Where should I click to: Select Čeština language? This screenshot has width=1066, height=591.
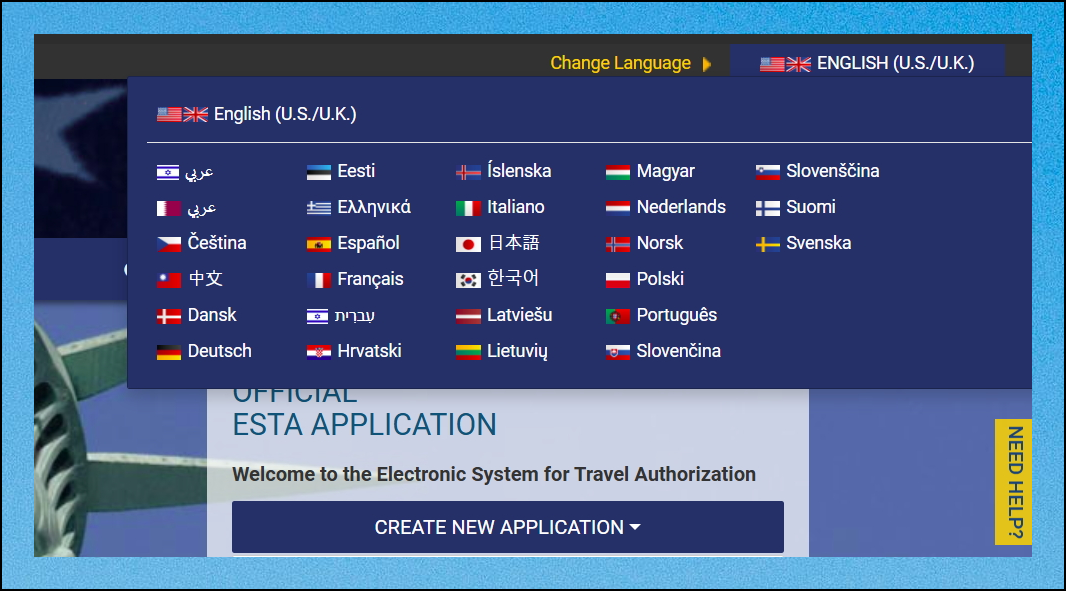[x=217, y=243]
